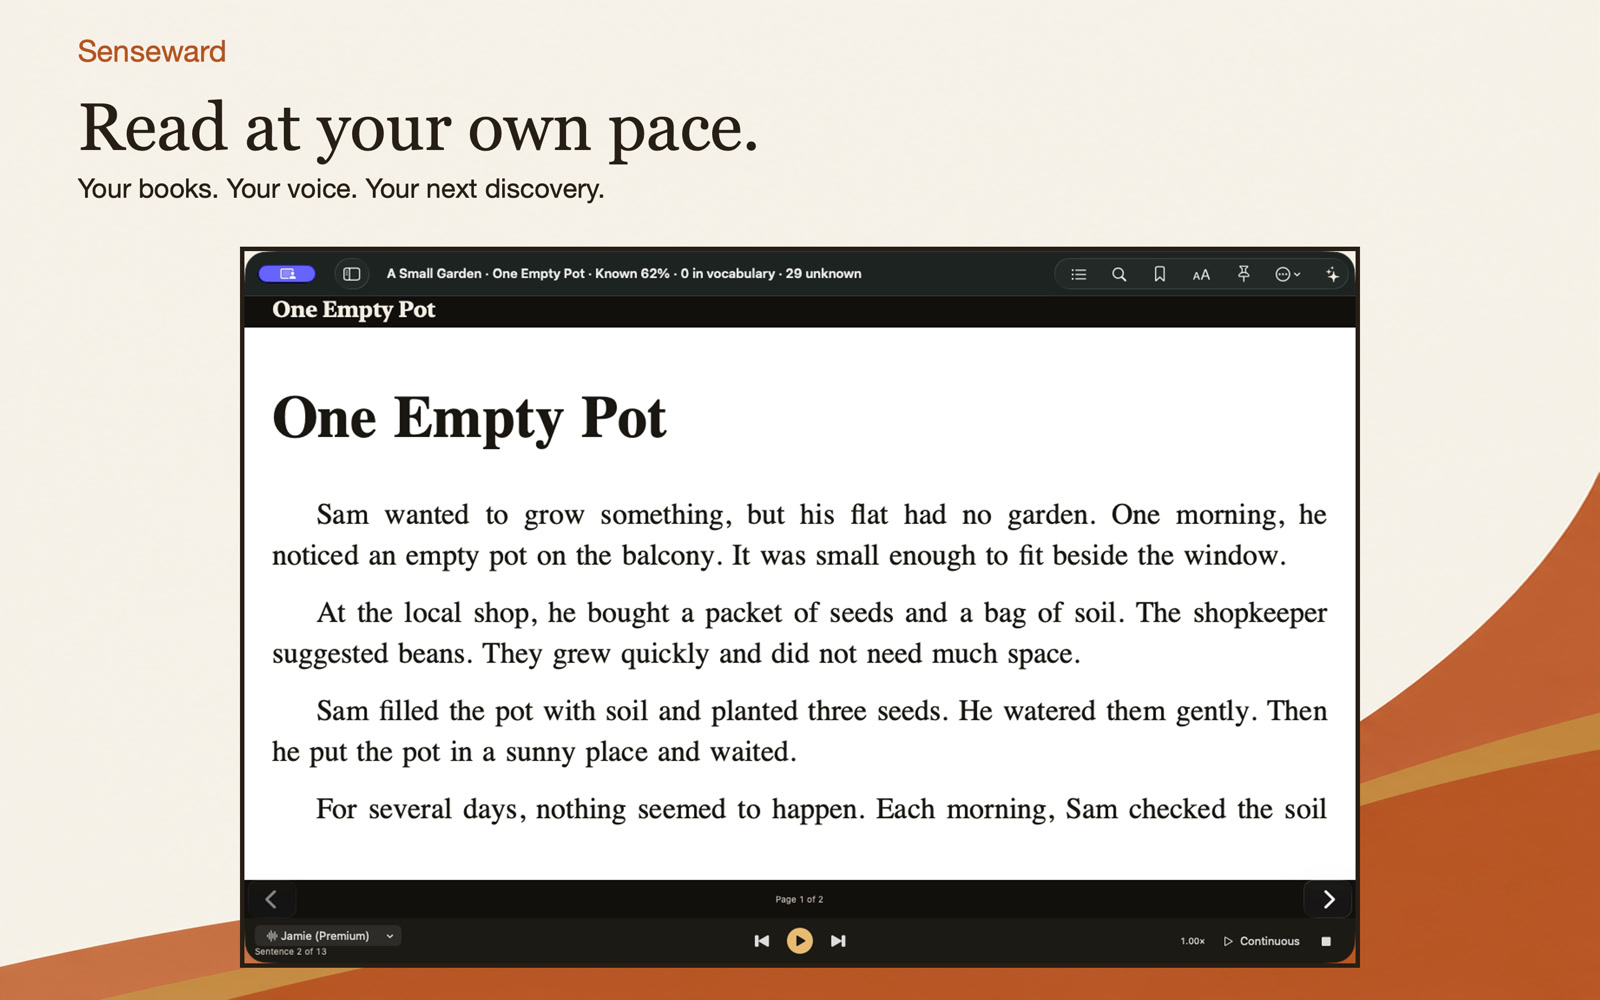Click the small "One Empty Pot" chapter header

click(x=354, y=310)
